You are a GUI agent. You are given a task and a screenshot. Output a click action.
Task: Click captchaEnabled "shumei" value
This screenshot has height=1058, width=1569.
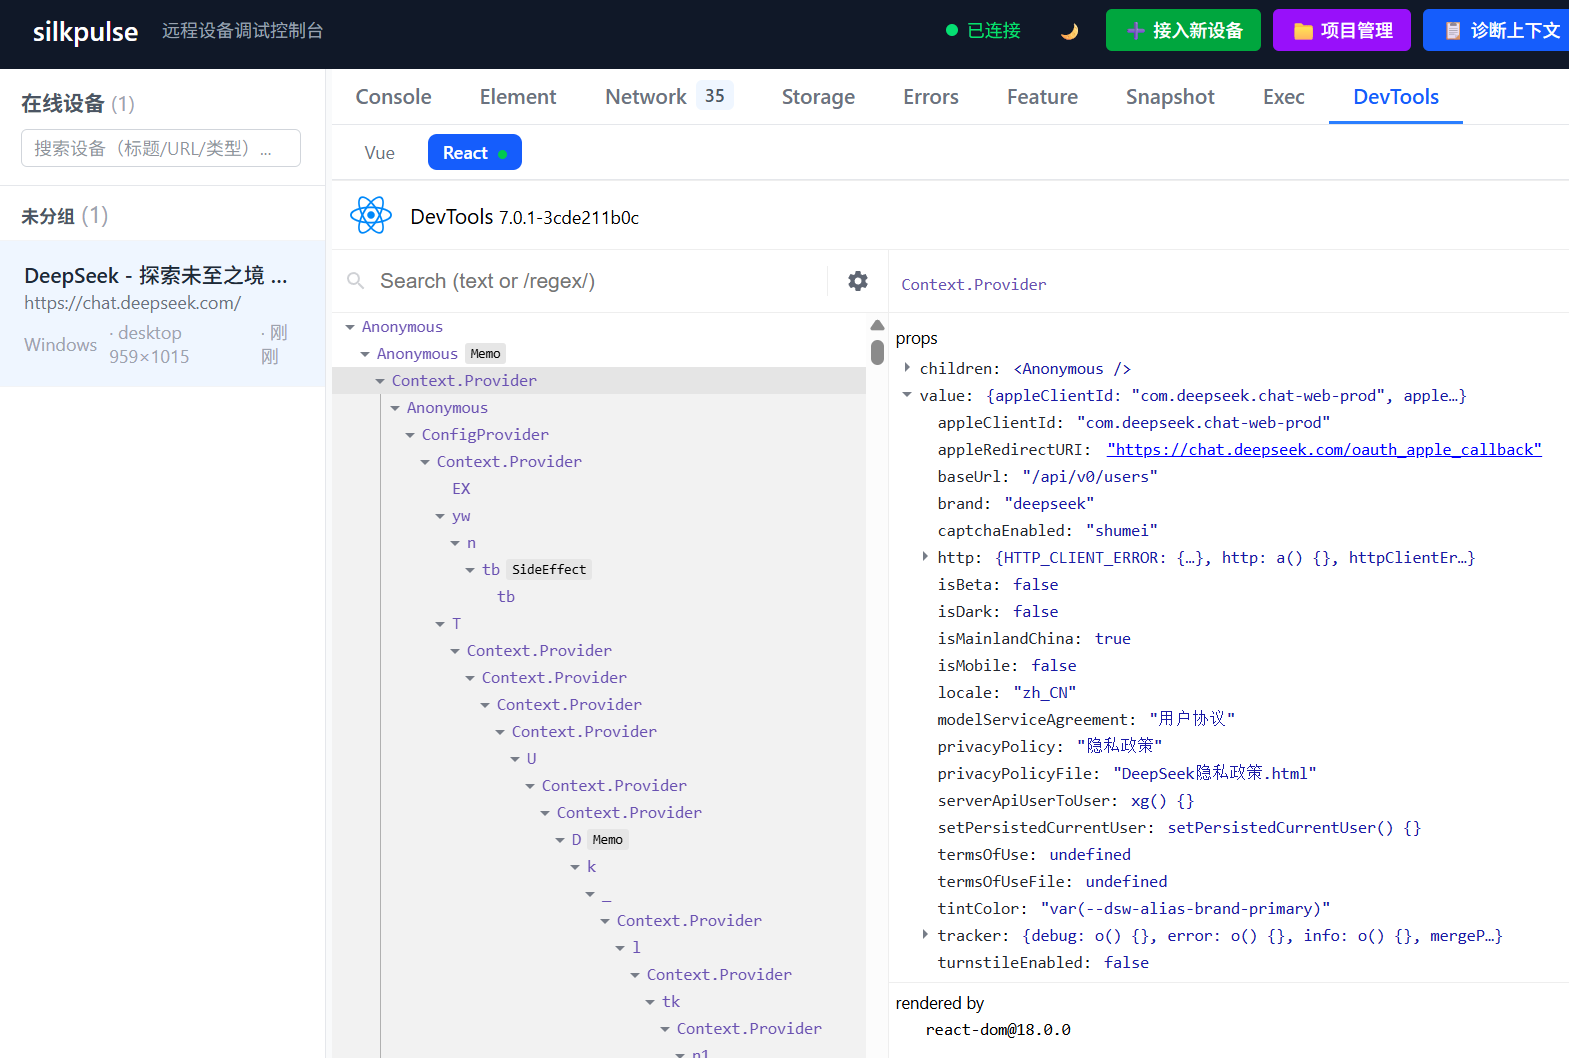(x=1121, y=531)
